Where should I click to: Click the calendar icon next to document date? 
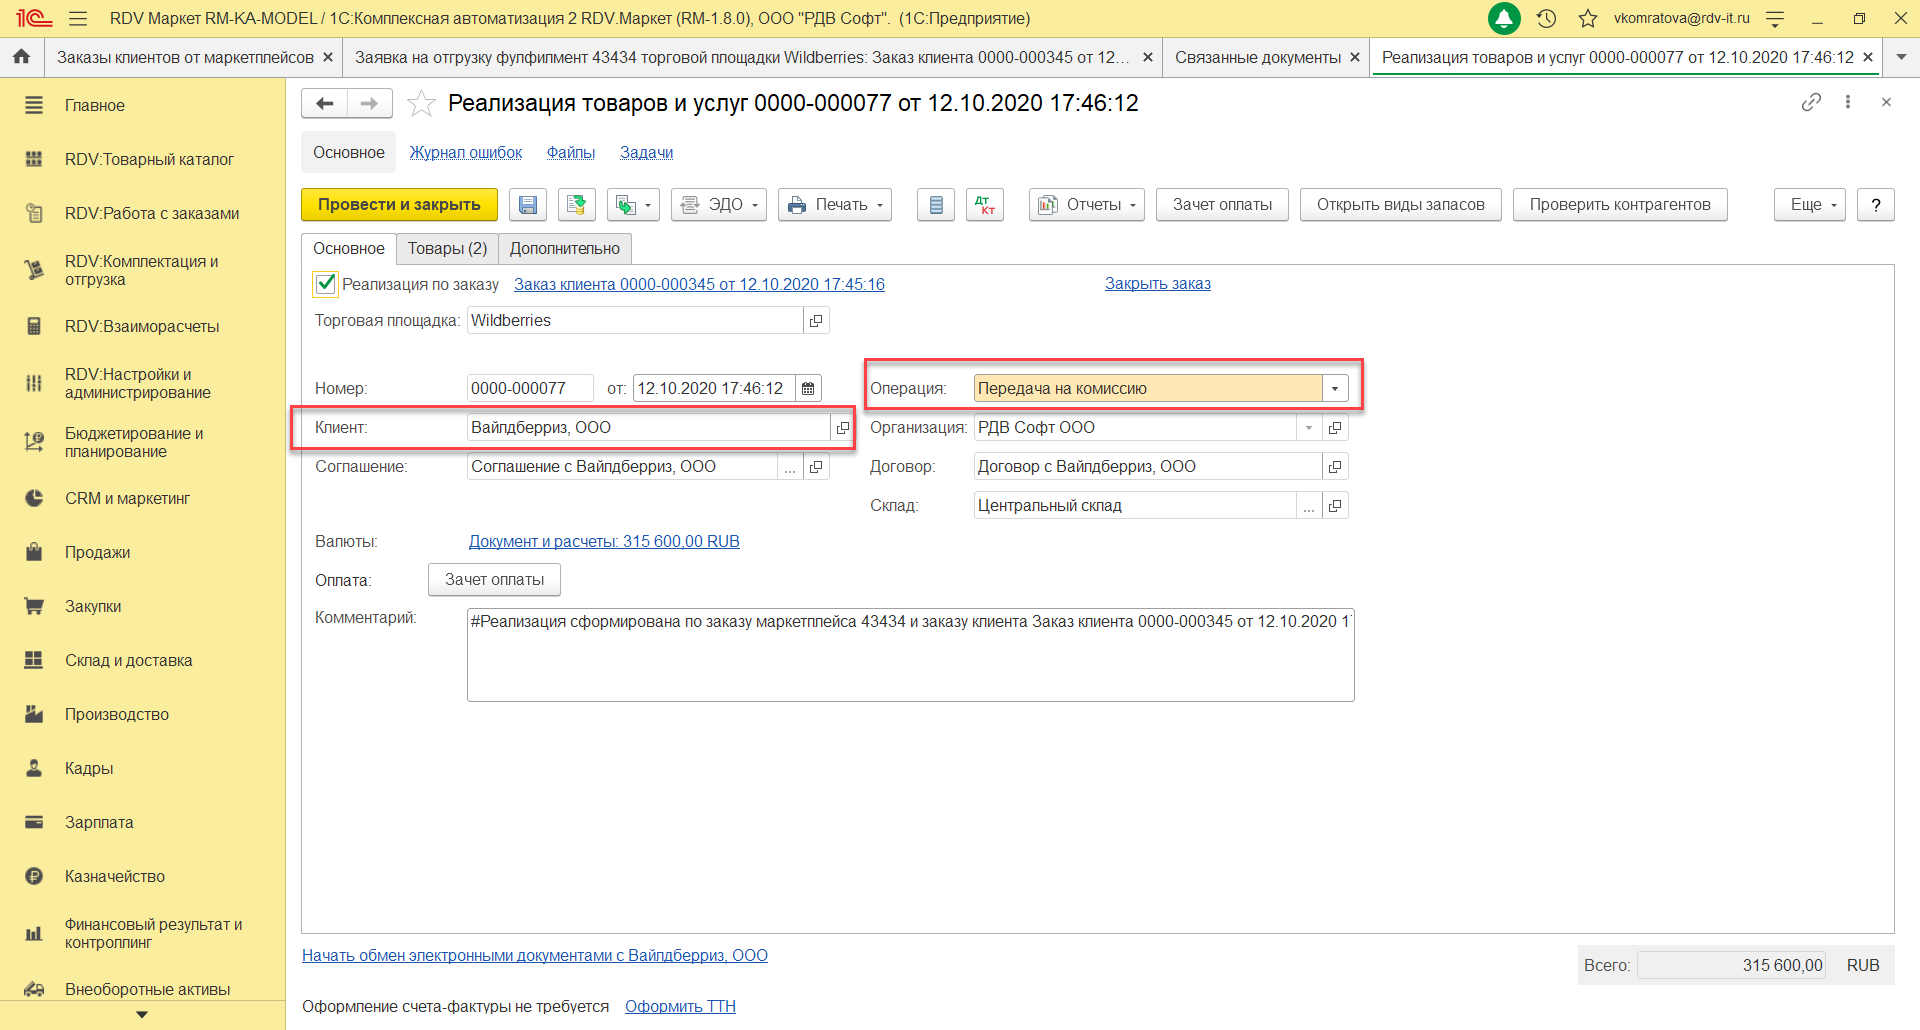(808, 388)
